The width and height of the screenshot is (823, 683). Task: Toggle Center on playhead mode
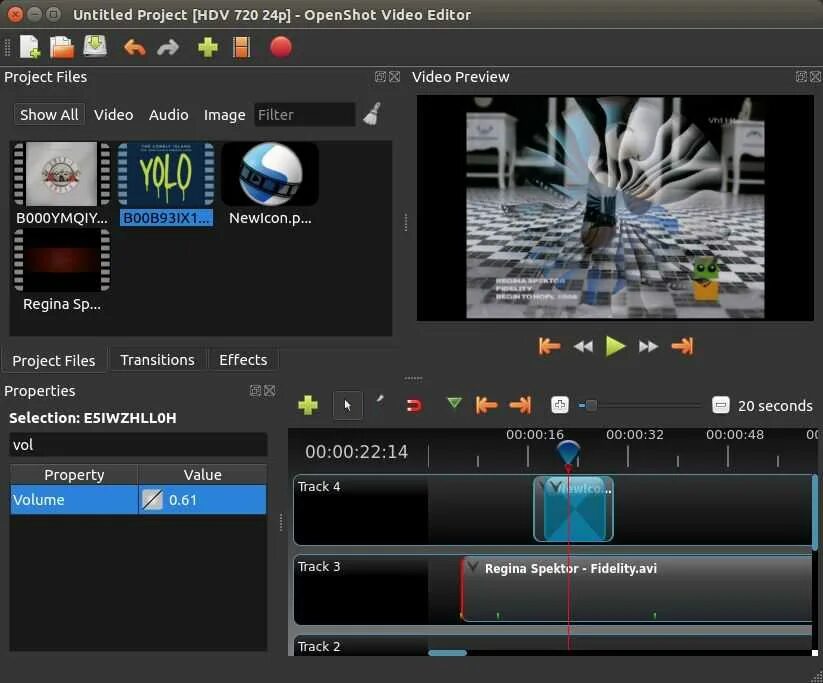click(559, 405)
